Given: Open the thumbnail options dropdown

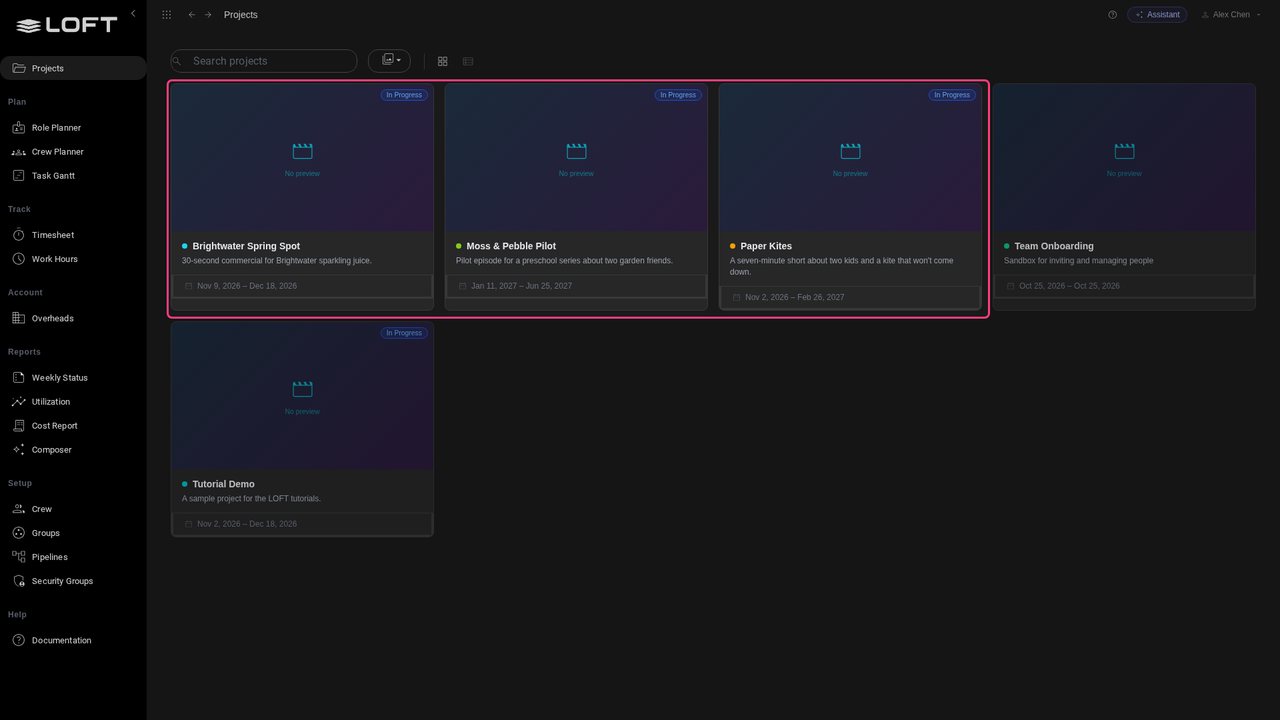Looking at the screenshot, I should coord(389,61).
